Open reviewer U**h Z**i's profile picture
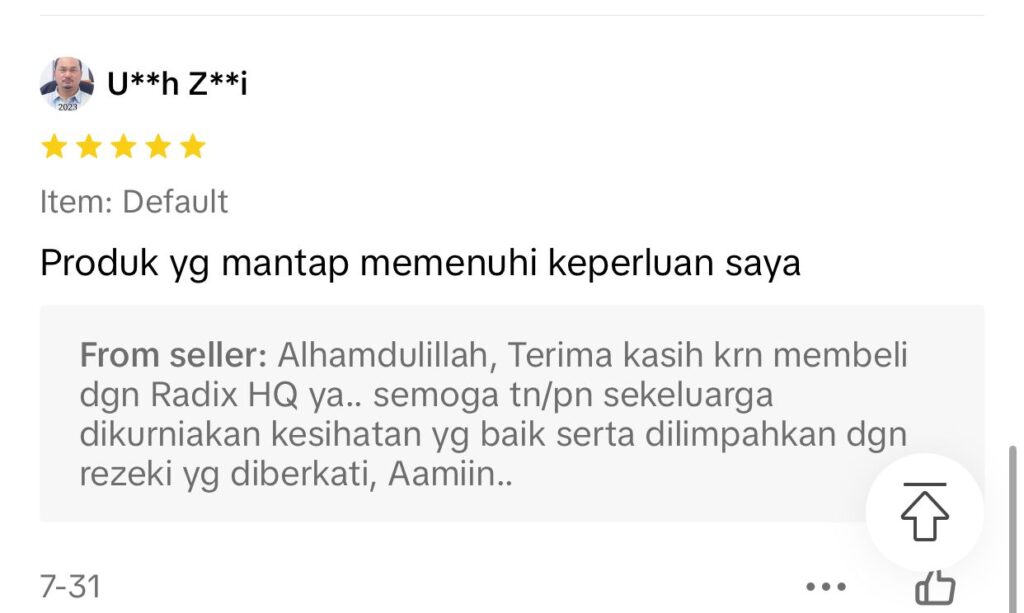The width and height of the screenshot is (1024, 613). pyautogui.click(x=67, y=84)
